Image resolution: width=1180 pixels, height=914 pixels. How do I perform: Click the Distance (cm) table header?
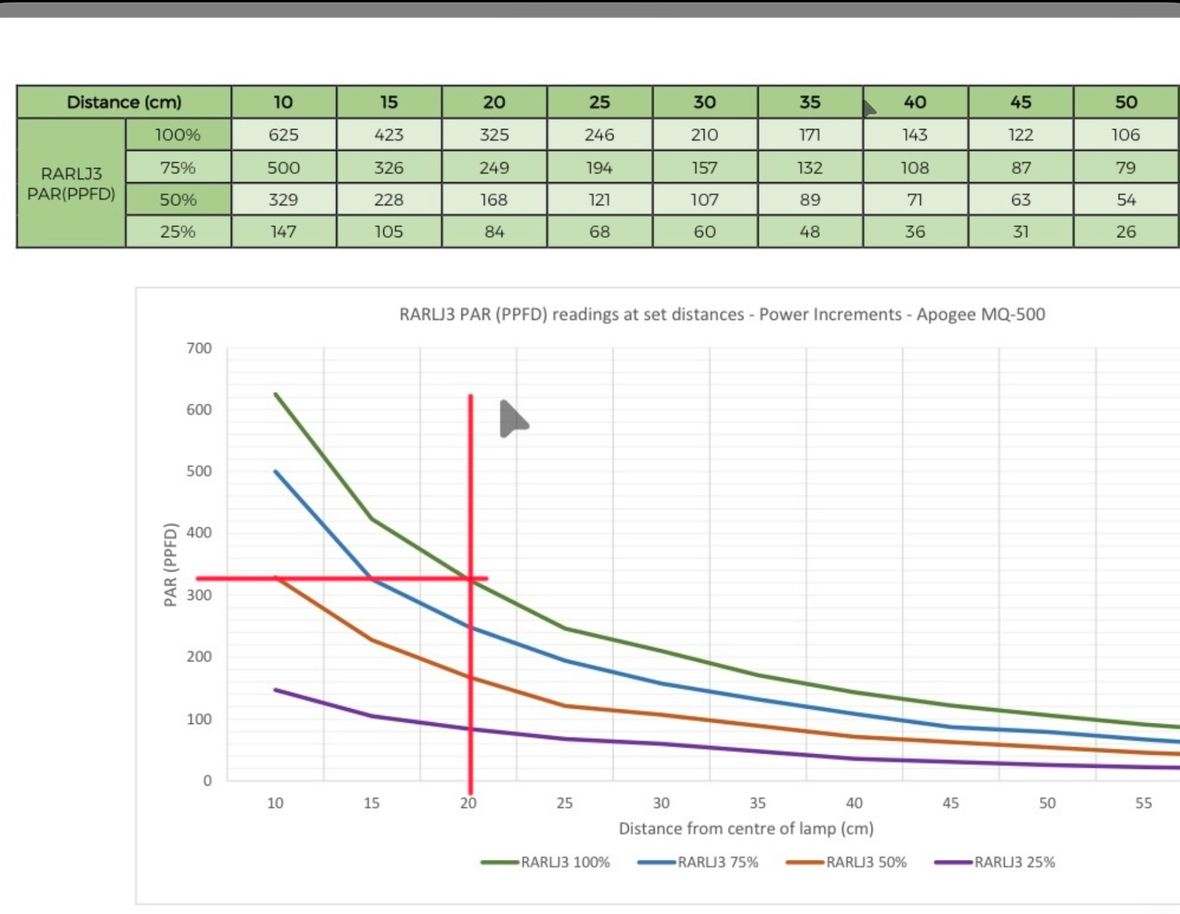point(124,102)
